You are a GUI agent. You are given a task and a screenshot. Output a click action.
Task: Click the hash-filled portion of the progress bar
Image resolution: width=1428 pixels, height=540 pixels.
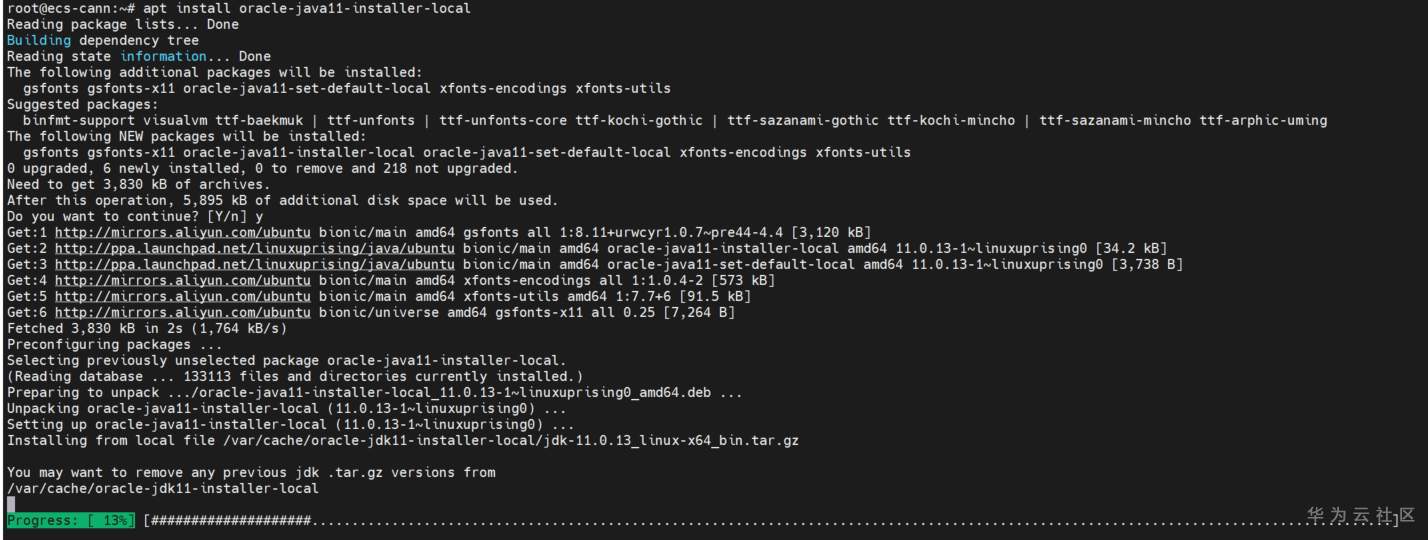230,521
